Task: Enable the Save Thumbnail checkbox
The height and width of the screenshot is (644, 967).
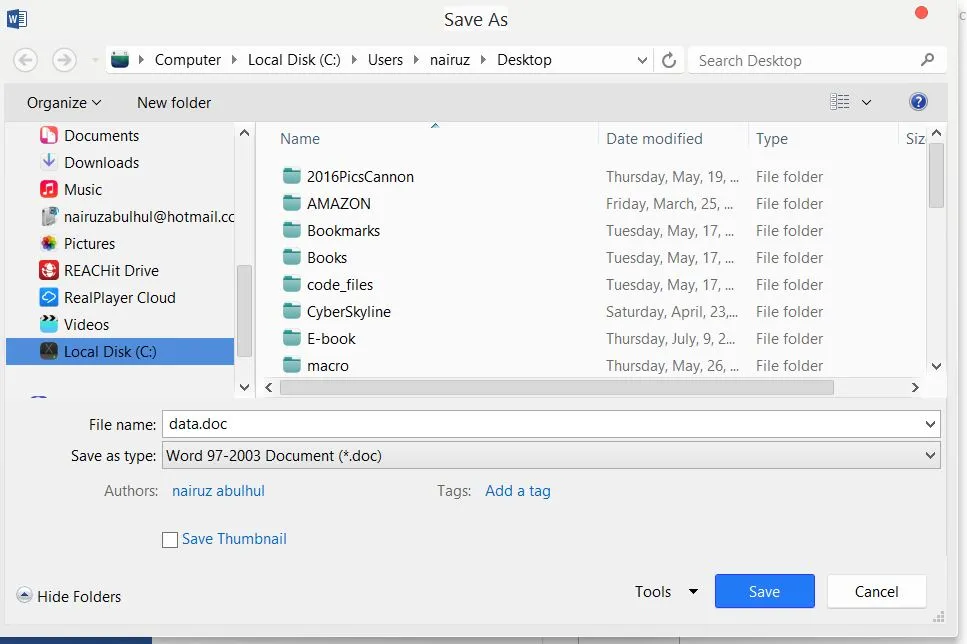Action: 170,540
